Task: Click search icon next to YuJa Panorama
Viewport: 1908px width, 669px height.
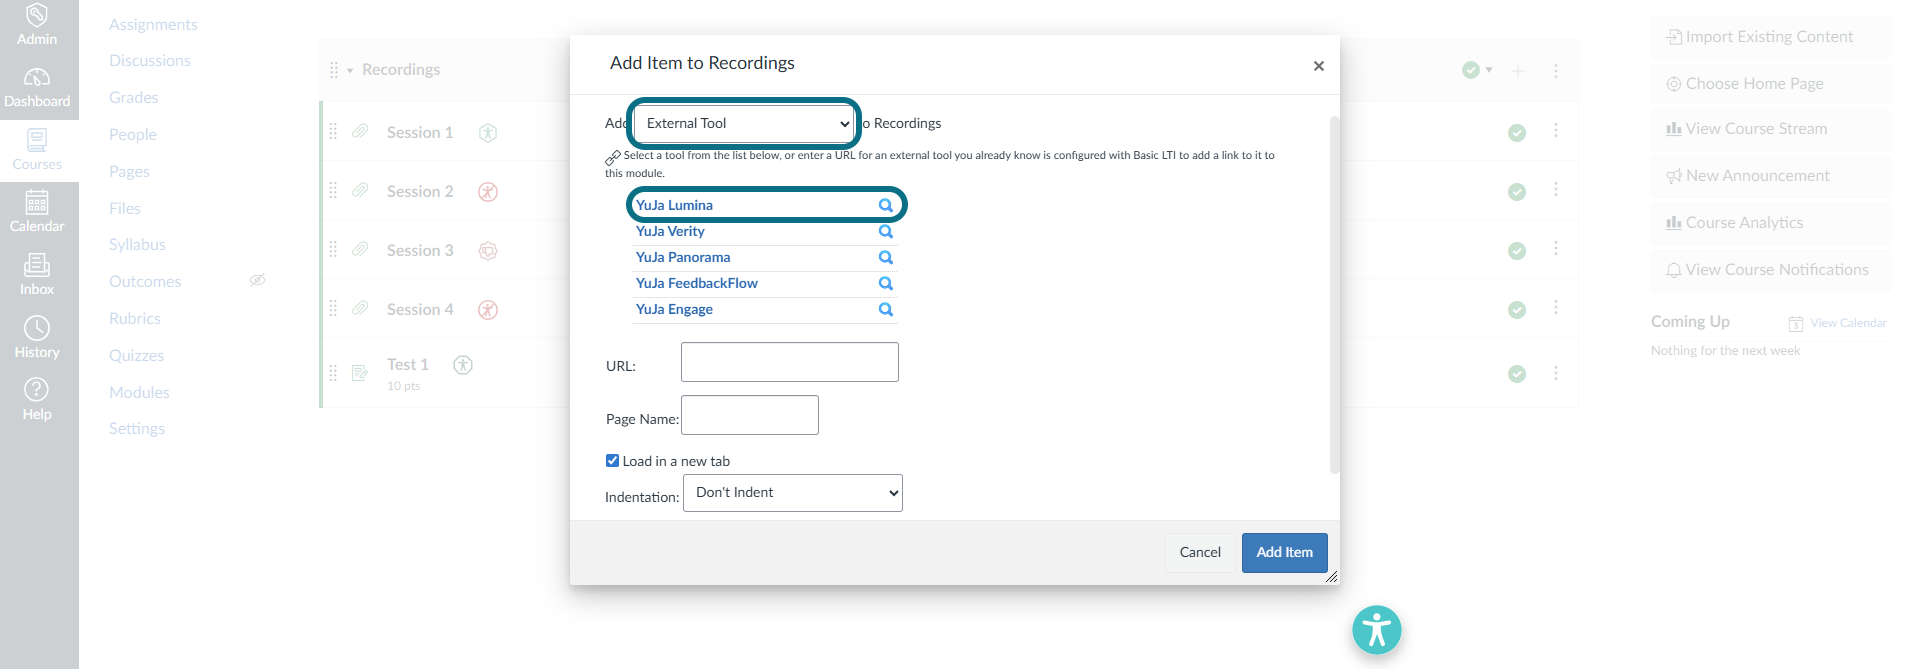Action: pyautogui.click(x=885, y=257)
